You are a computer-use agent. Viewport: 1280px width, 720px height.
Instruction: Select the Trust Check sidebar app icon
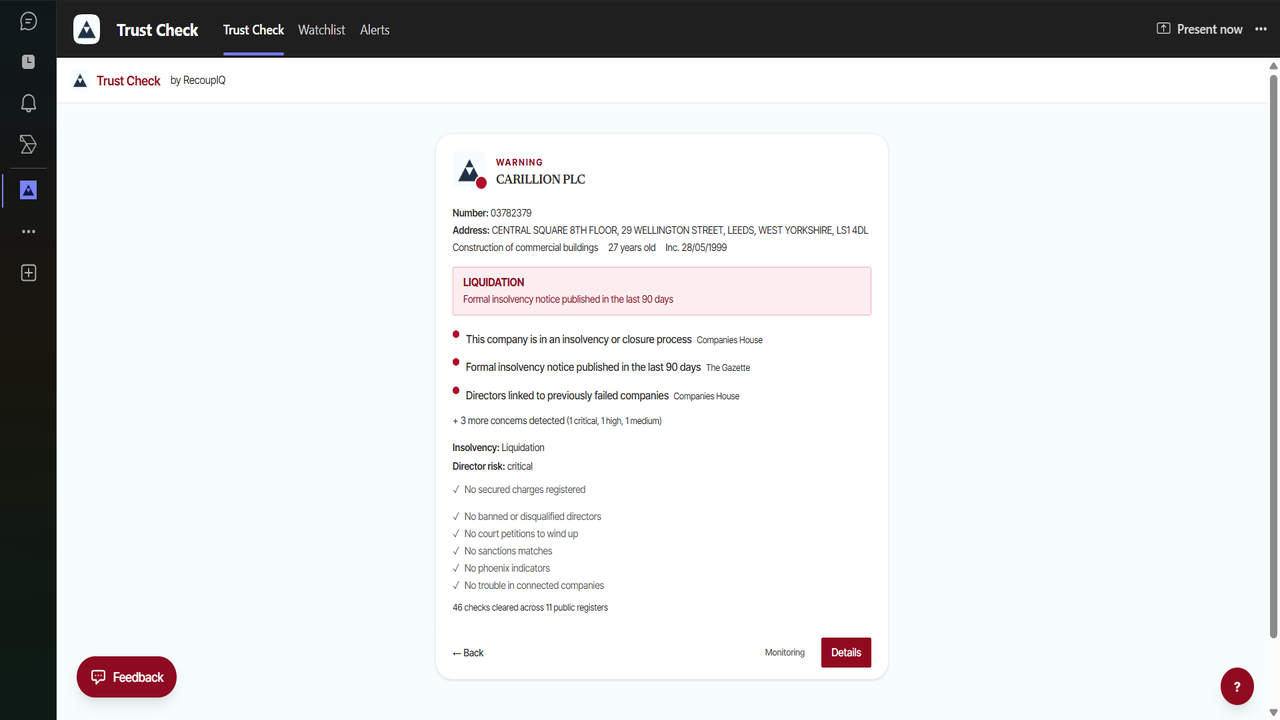28,190
